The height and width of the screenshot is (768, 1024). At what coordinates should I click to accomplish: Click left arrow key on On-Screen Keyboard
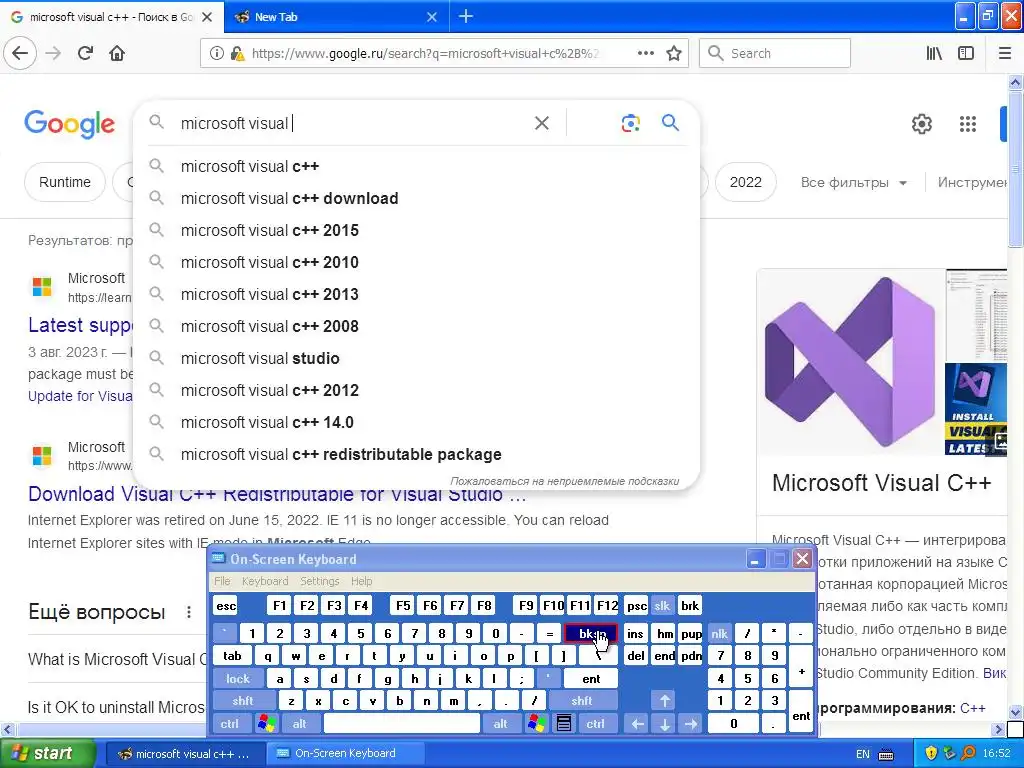pos(637,724)
